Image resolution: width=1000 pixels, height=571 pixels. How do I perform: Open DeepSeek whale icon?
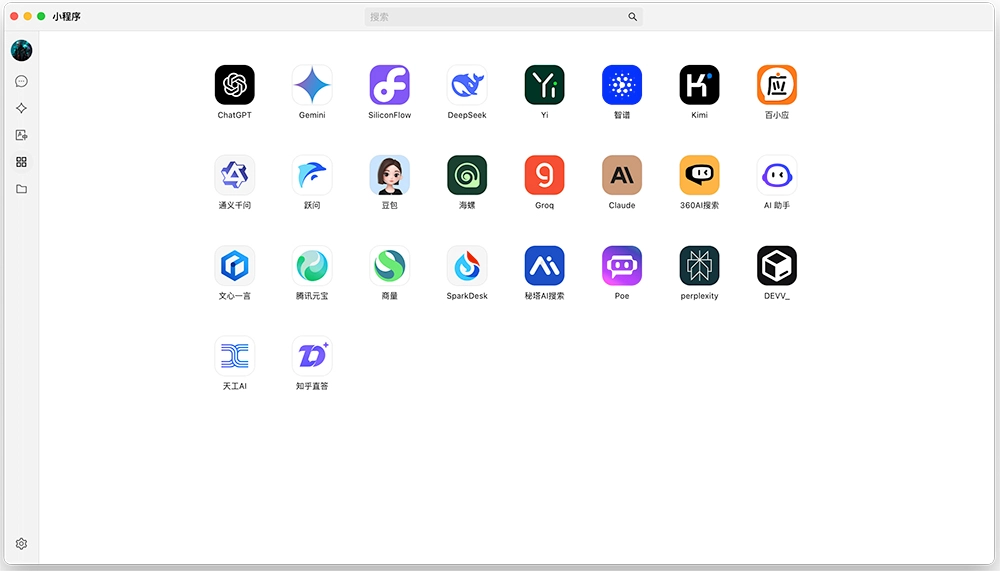[x=467, y=85]
